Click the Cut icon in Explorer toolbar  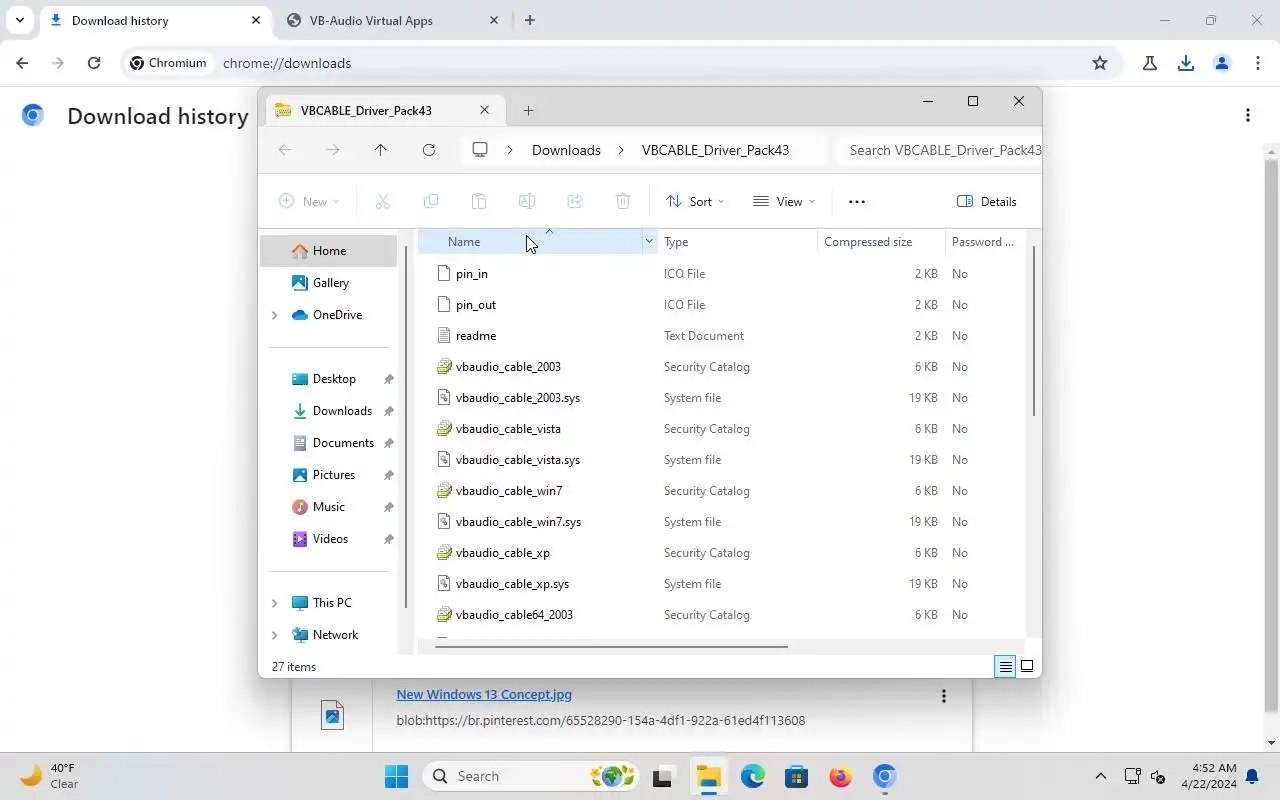click(383, 201)
